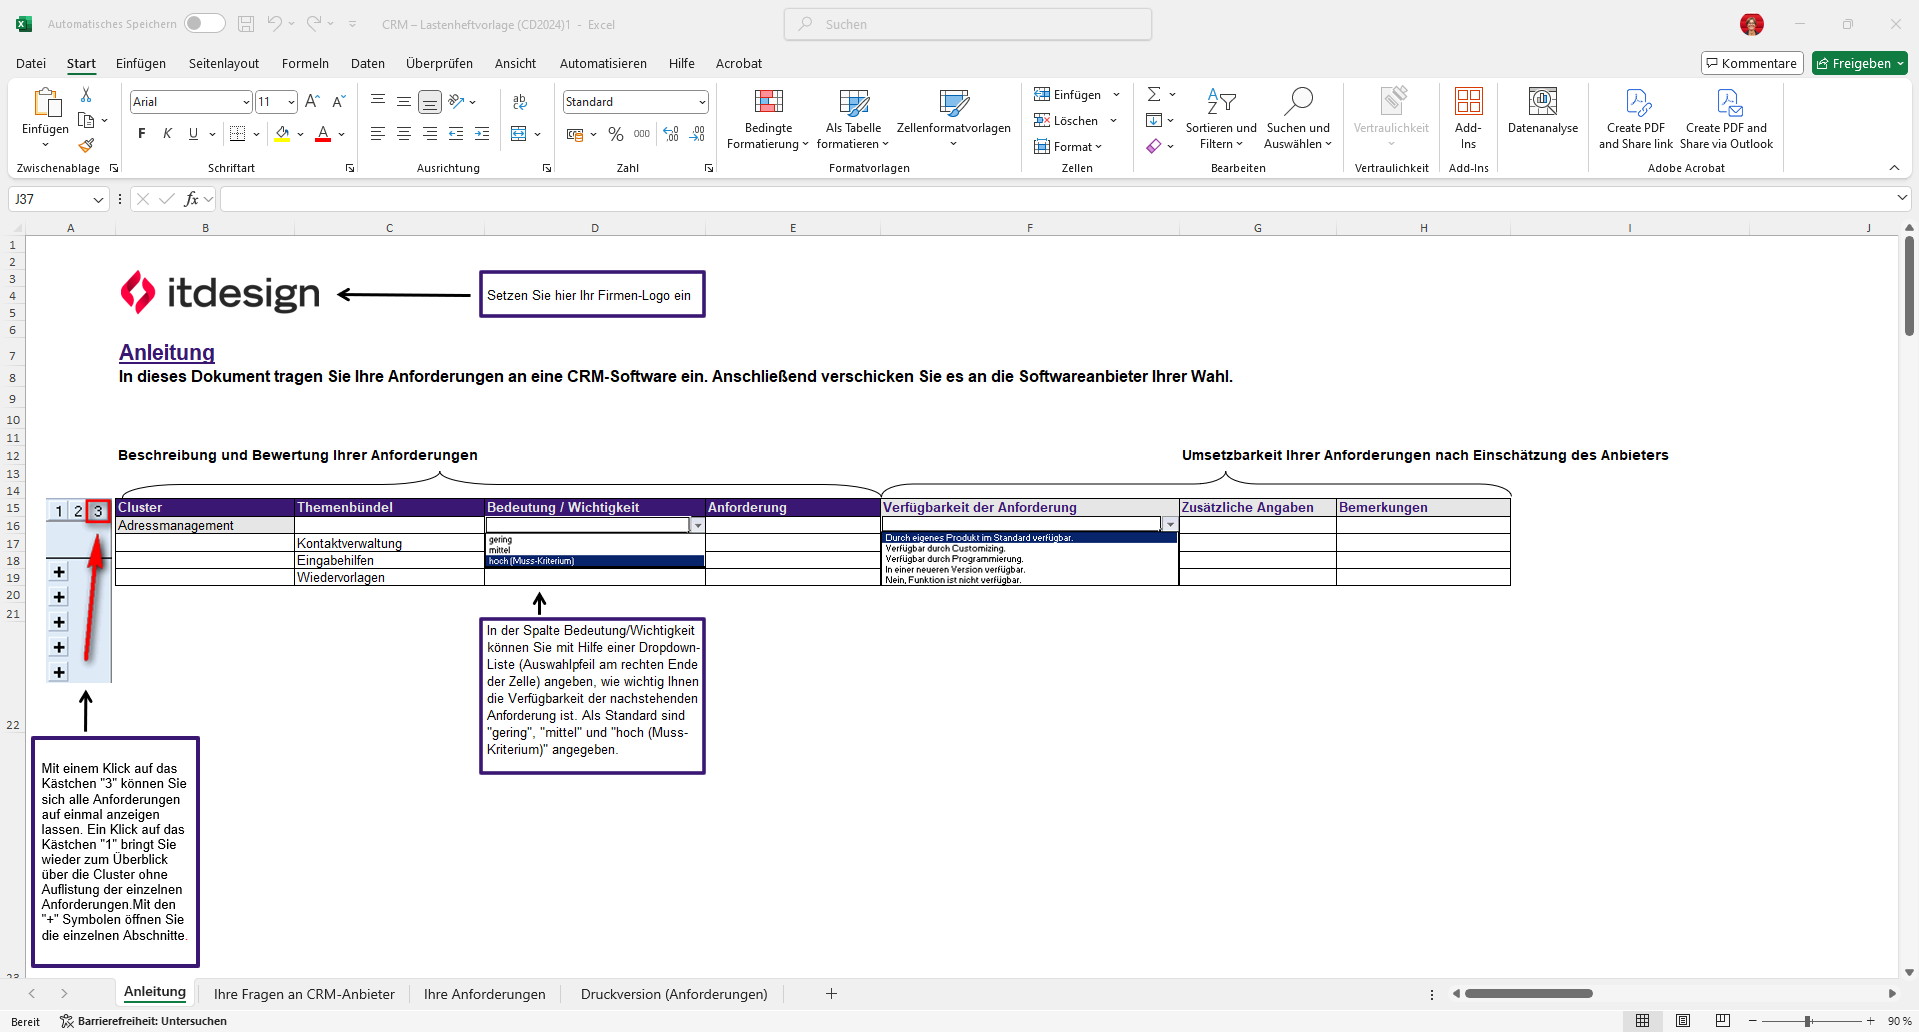Show outline level 3
Viewport: 1919px width, 1032px height.
coord(98,511)
